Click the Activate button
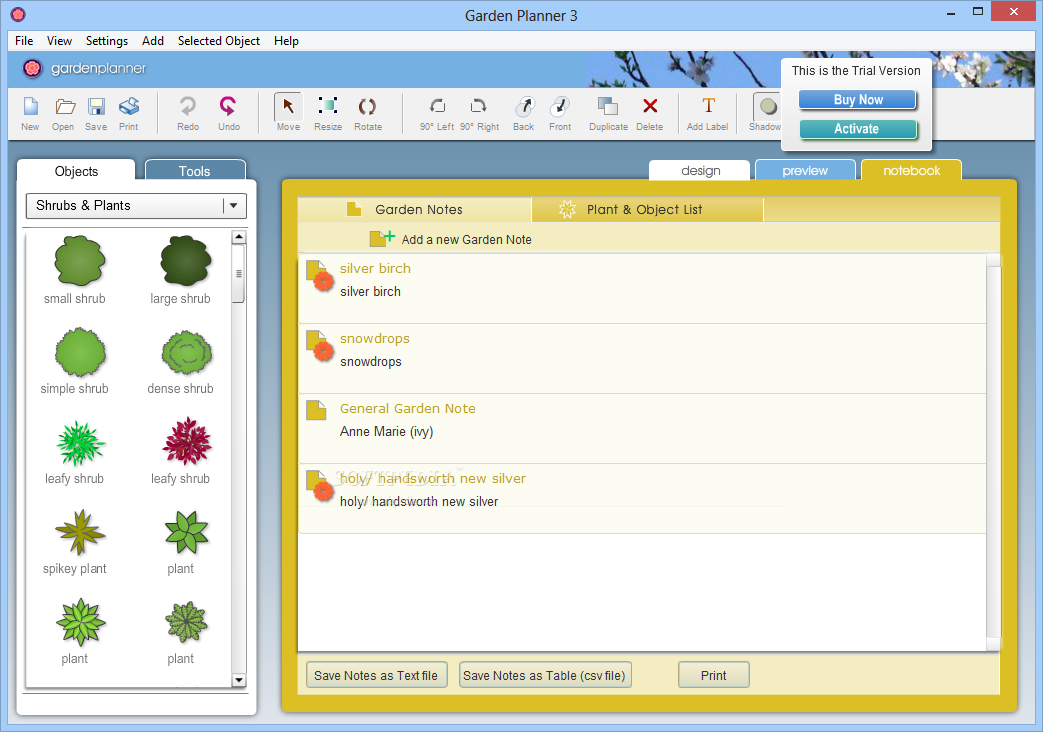Viewport: 1043px width, 732px height. click(x=857, y=129)
